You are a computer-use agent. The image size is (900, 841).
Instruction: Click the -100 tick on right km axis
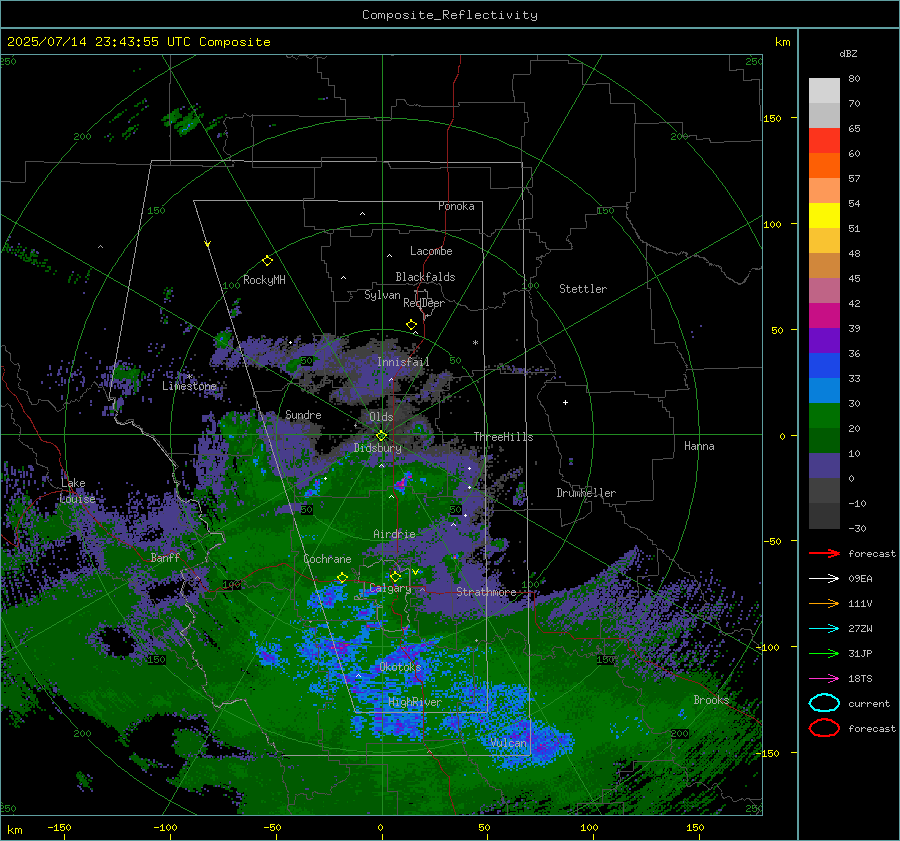point(768,647)
